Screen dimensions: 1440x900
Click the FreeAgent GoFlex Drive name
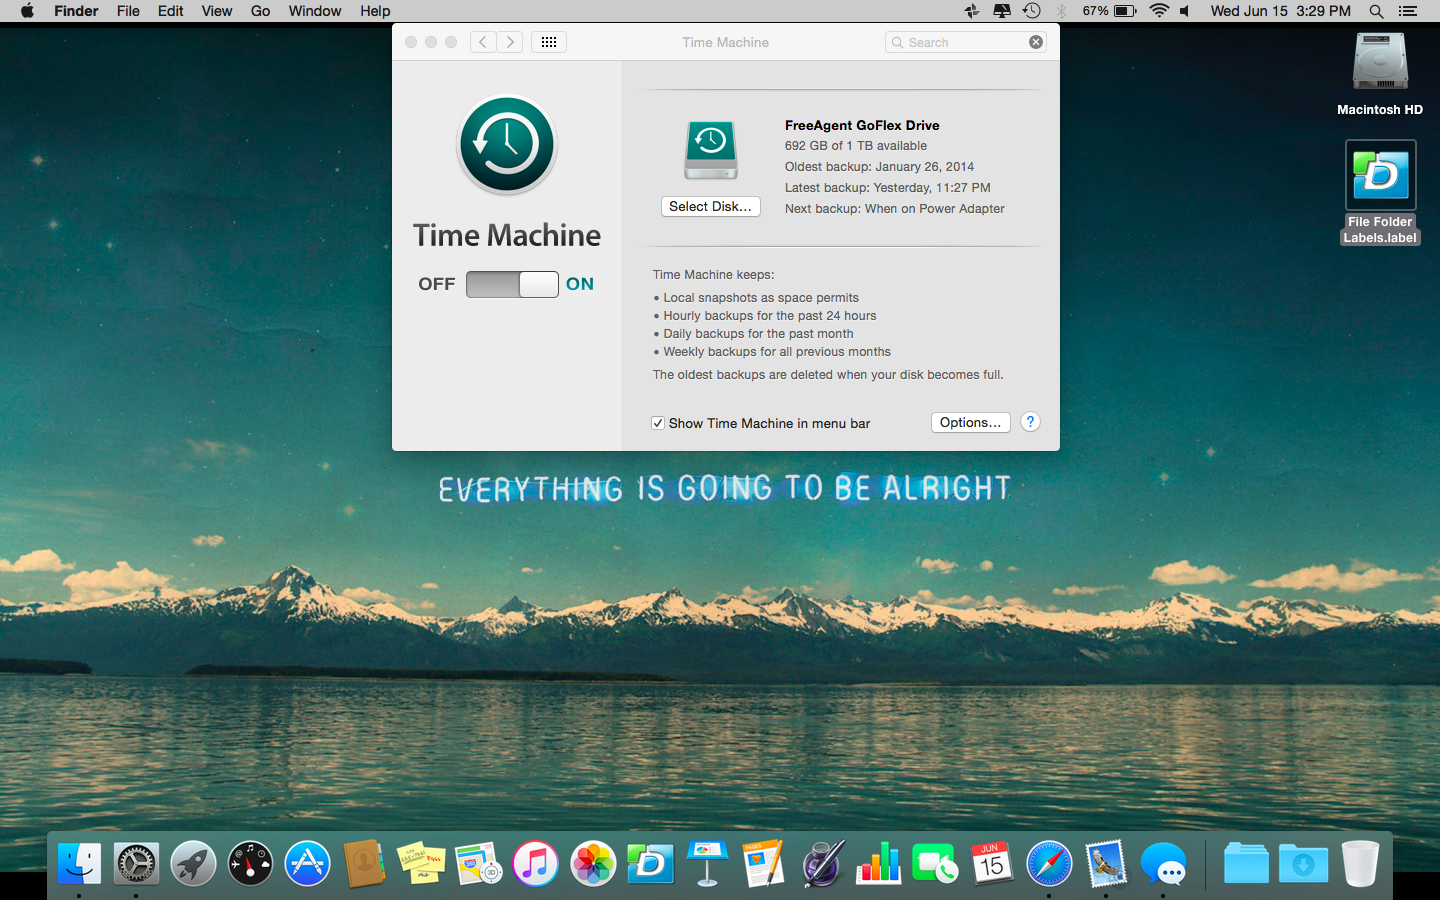862,125
